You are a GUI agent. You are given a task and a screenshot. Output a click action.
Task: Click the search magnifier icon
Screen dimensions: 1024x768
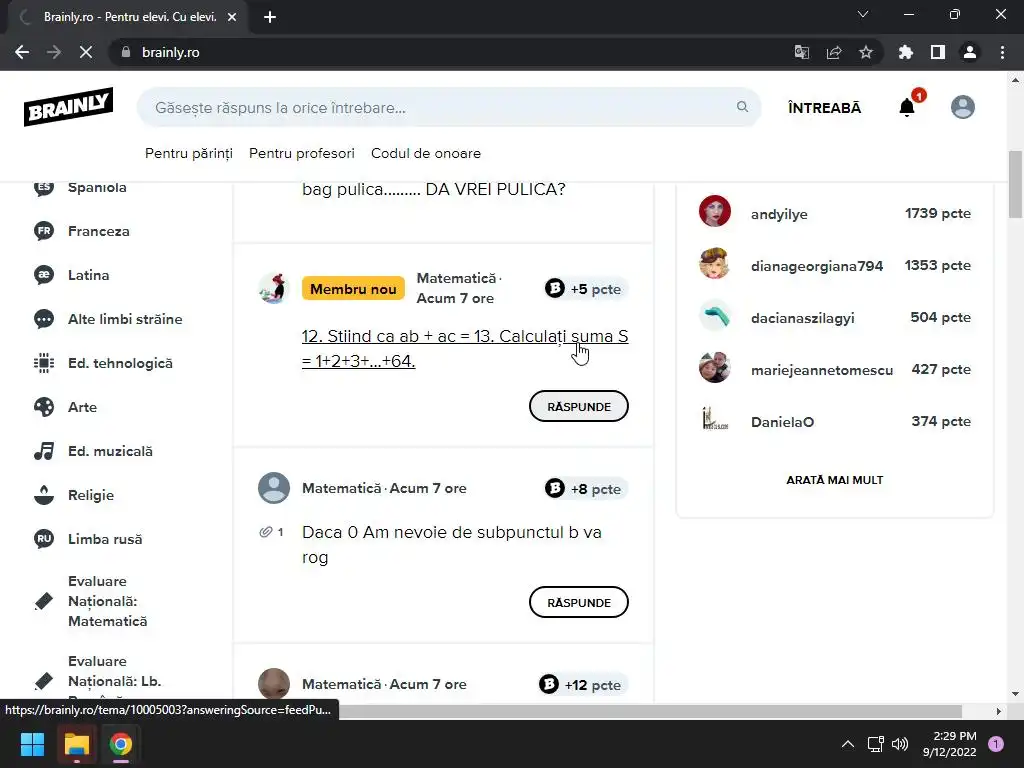(743, 106)
